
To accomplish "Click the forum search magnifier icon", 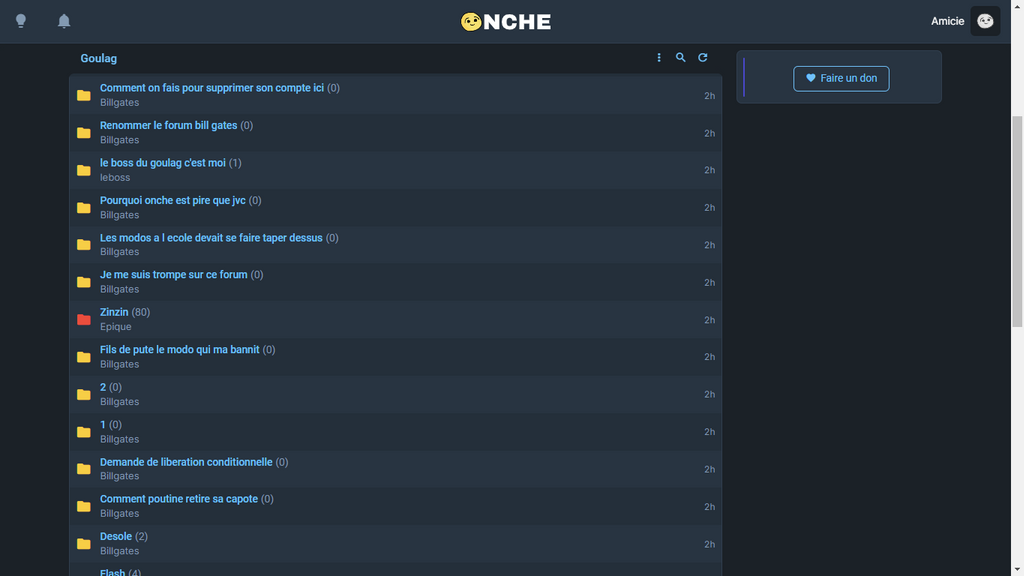I will [680, 57].
